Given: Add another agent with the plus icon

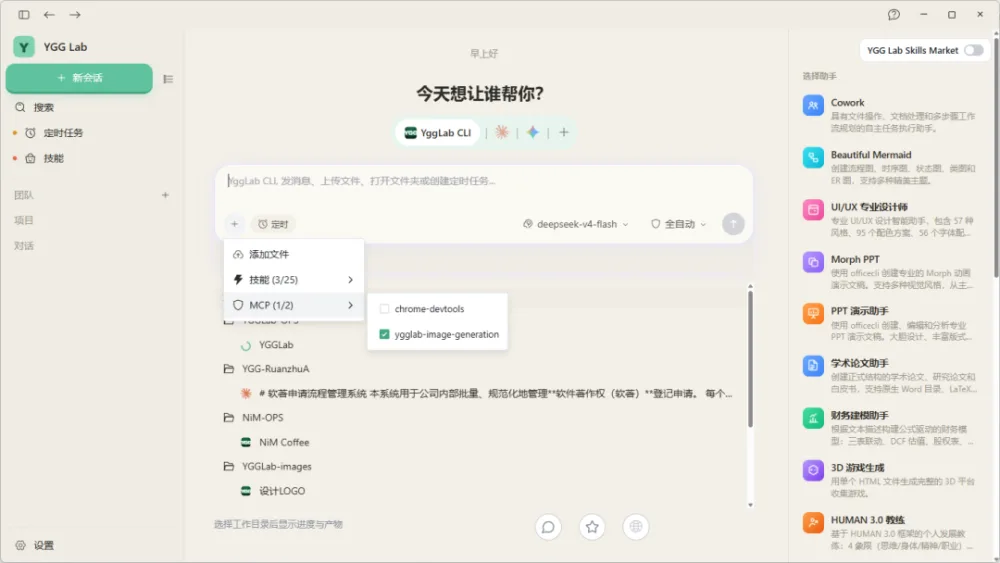Looking at the screenshot, I should 564,132.
